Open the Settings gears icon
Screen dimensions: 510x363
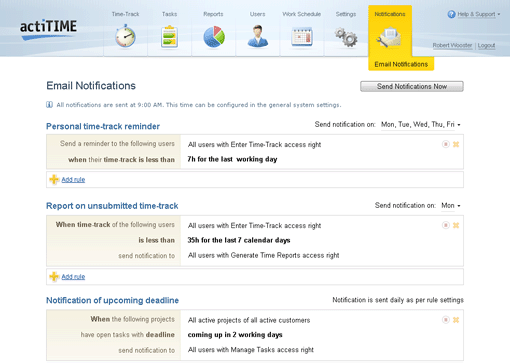[x=346, y=37]
